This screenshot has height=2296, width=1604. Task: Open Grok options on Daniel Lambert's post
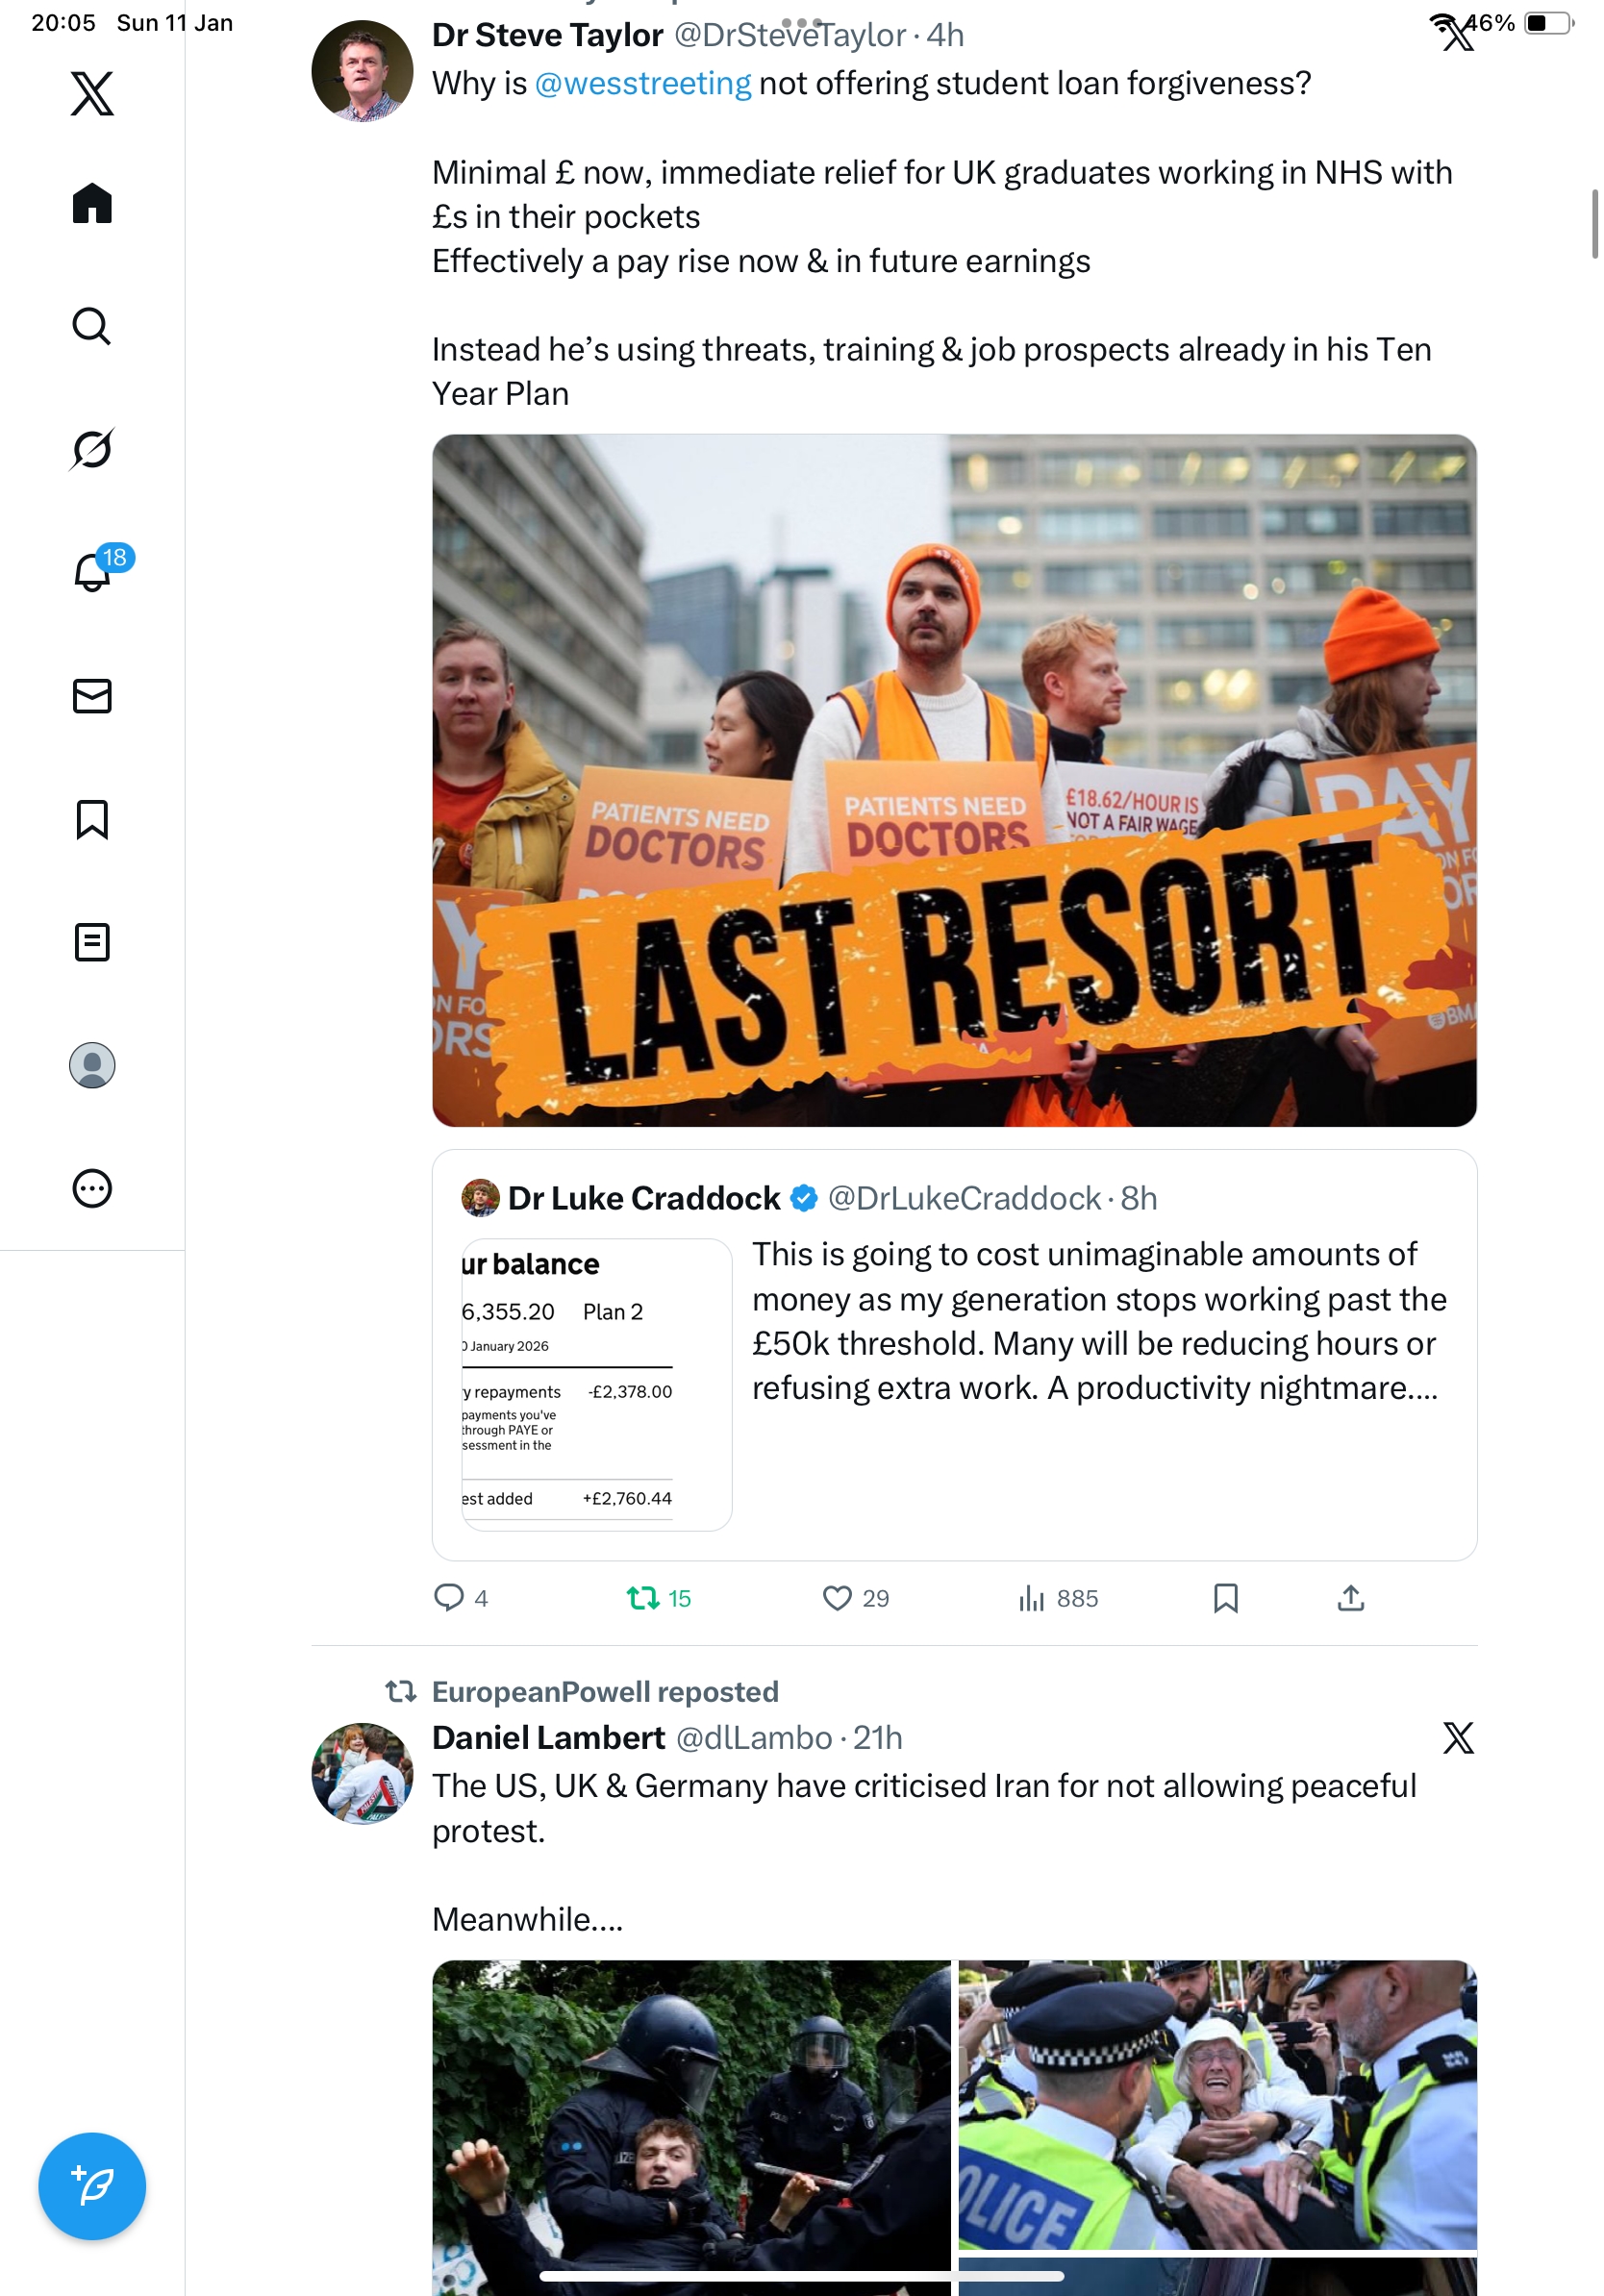point(1458,1738)
